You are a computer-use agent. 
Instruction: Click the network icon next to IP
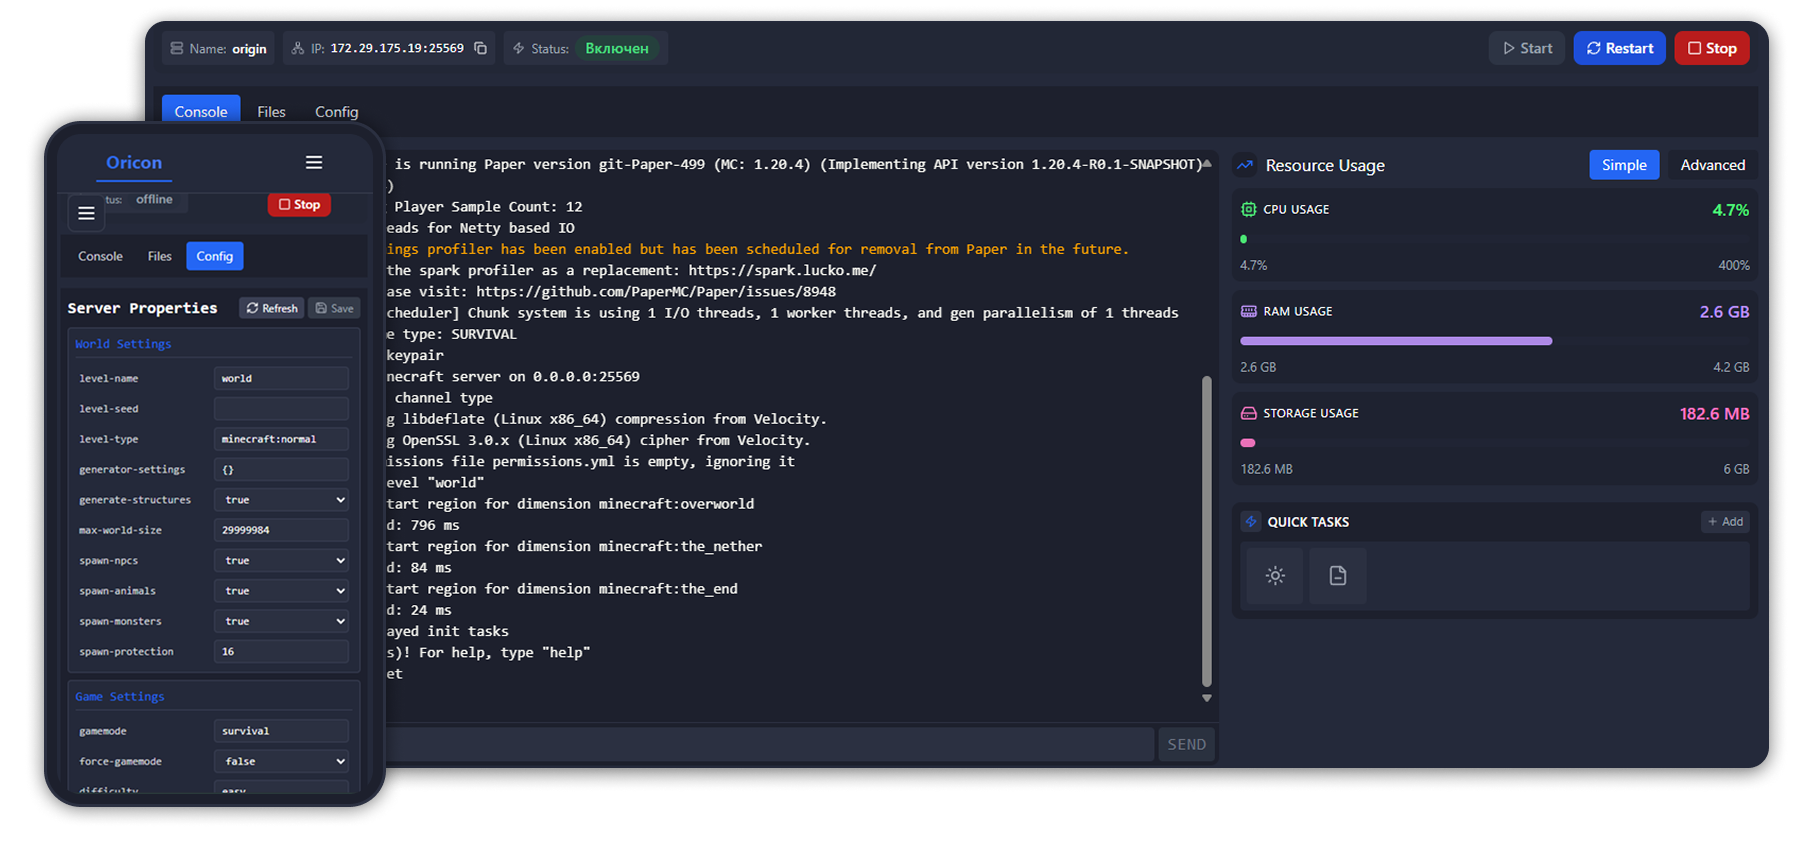pyautogui.click(x=298, y=48)
